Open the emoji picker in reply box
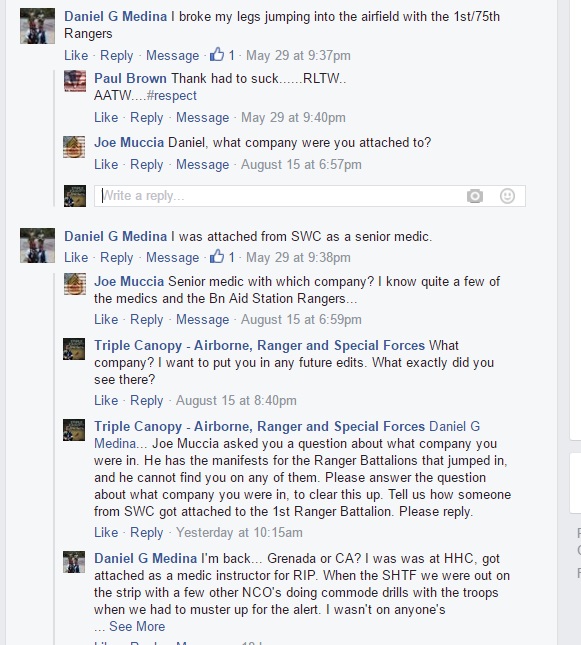The width and height of the screenshot is (581, 645). point(507,196)
